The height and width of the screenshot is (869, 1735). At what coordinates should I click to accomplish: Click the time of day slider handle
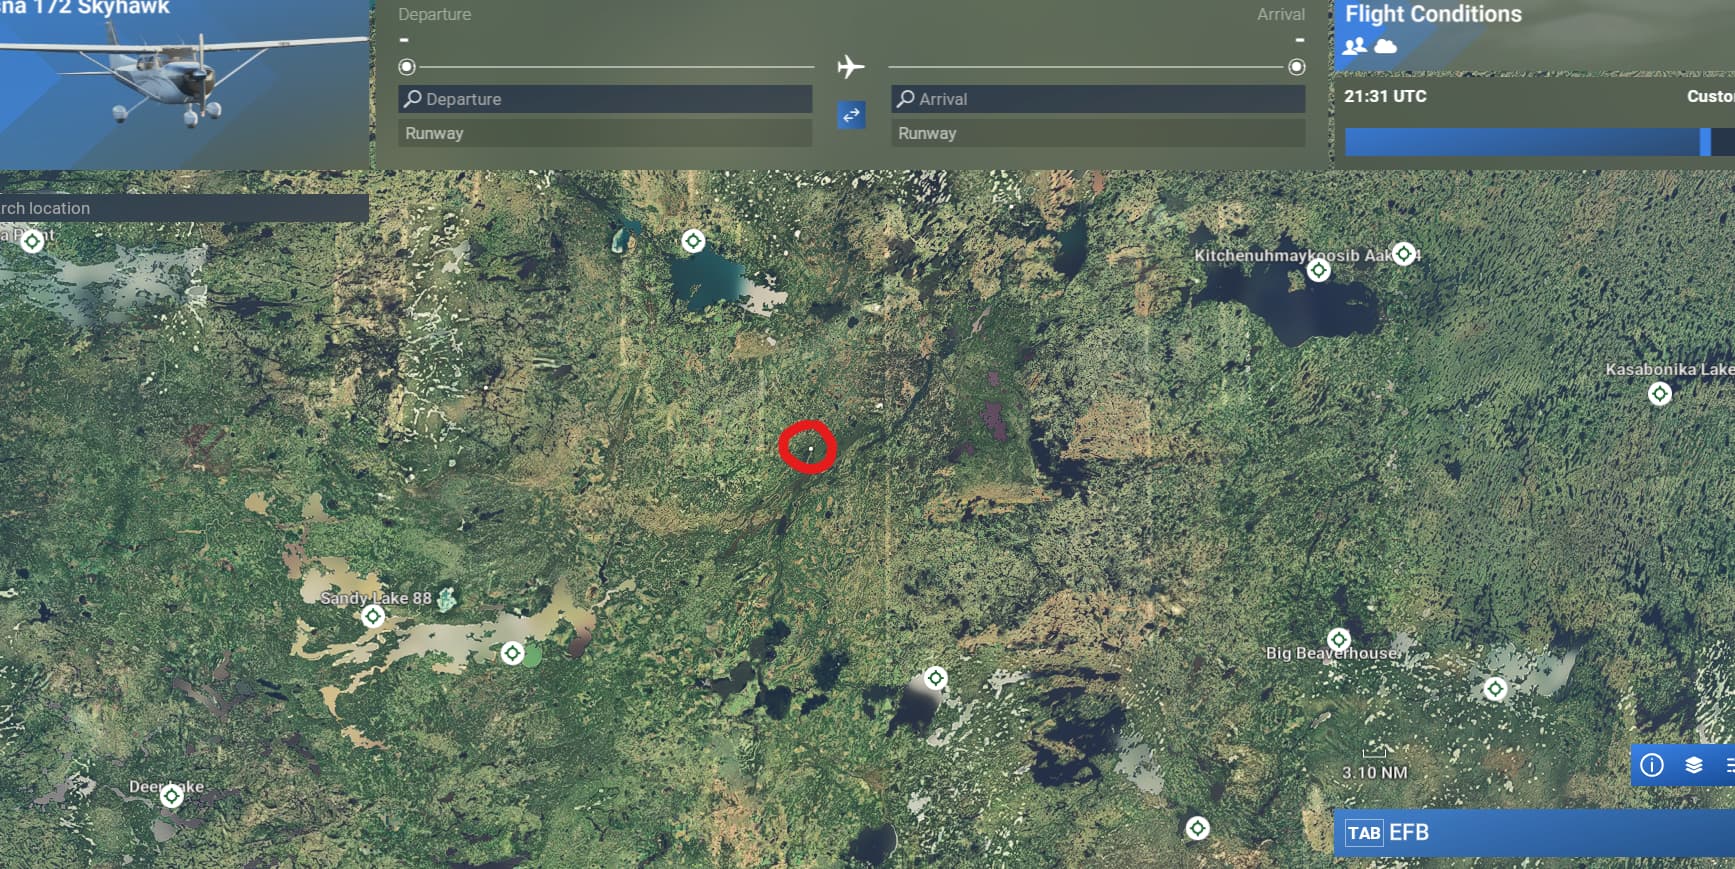pyautogui.click(x=1704, y=142)
